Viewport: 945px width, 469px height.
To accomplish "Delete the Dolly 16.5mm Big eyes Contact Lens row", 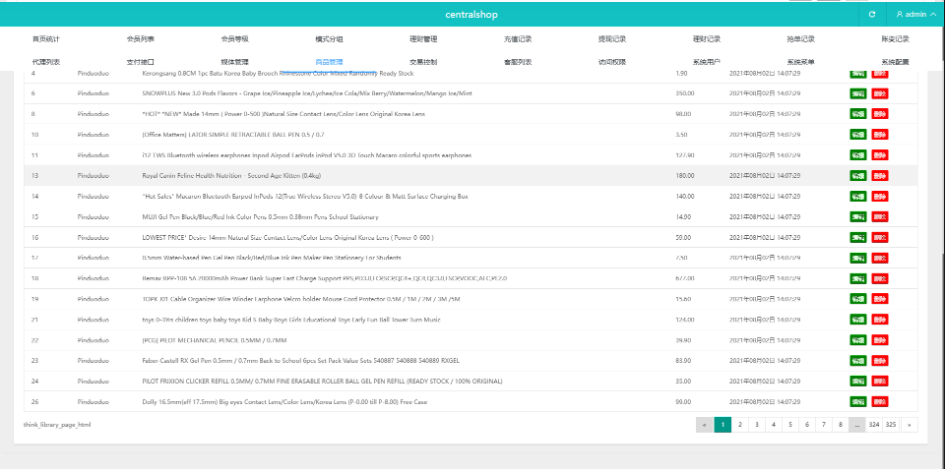I will [880, 401].
